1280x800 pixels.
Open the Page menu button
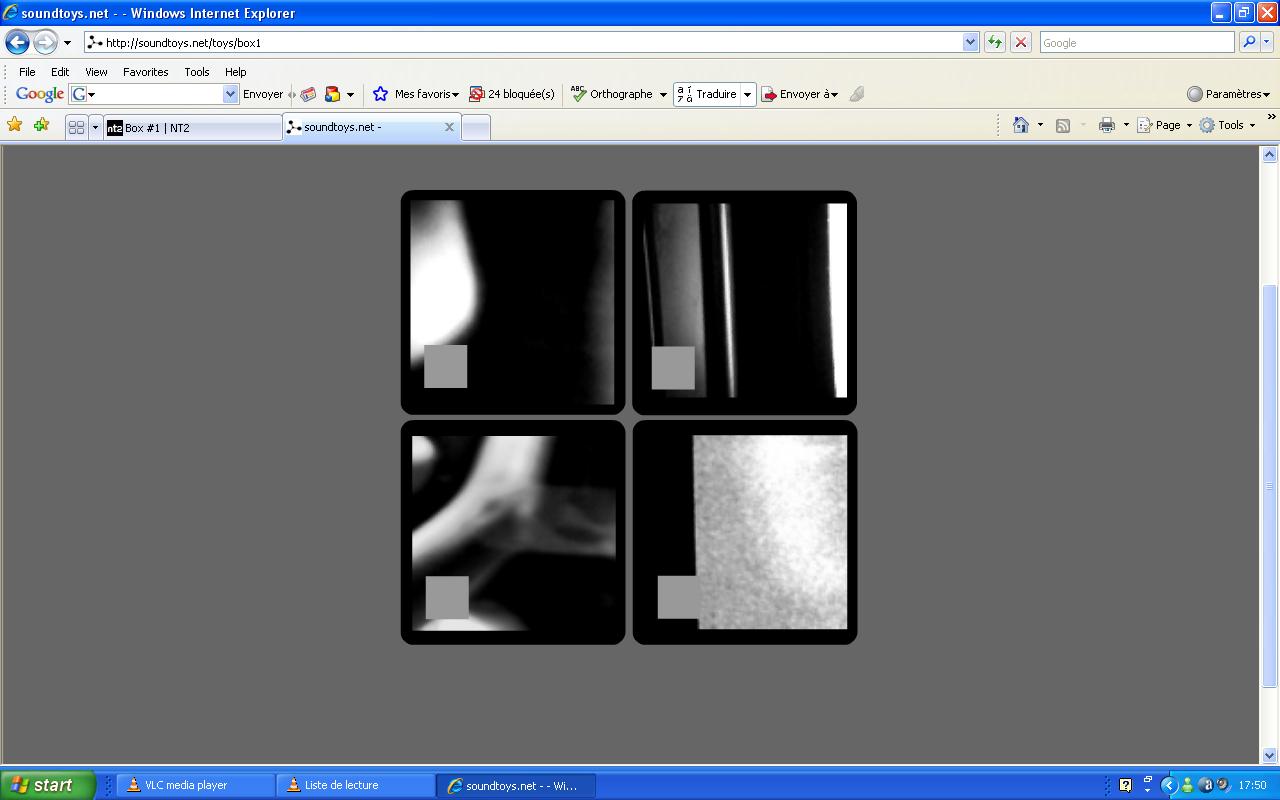pyautogui.click(x=1165, y=125)
